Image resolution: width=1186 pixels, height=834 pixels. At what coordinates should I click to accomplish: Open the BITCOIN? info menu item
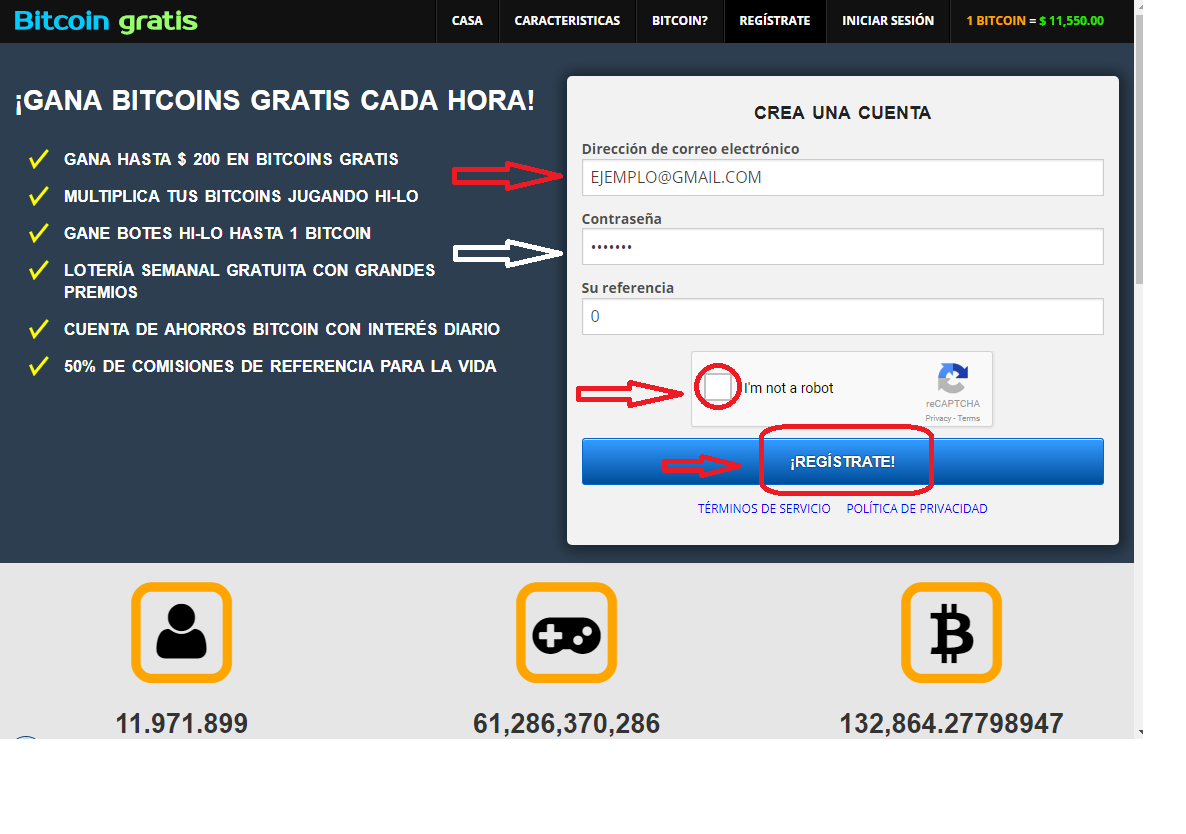pyautogui.click(x=680, y=20)
